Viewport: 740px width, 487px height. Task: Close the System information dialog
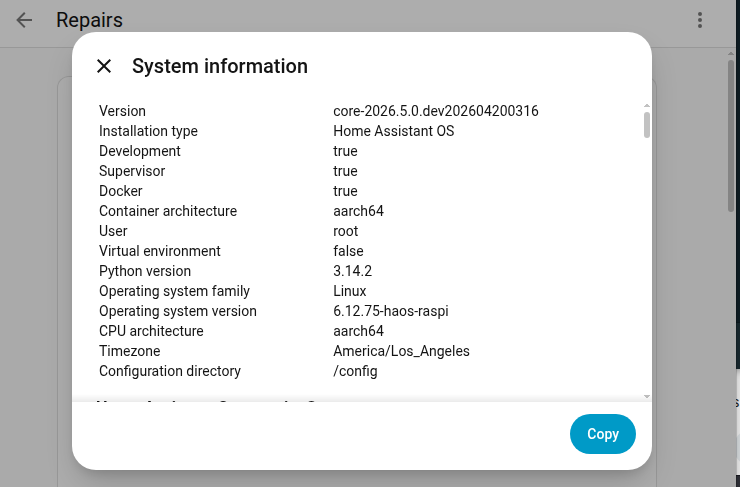coord(104,66)
